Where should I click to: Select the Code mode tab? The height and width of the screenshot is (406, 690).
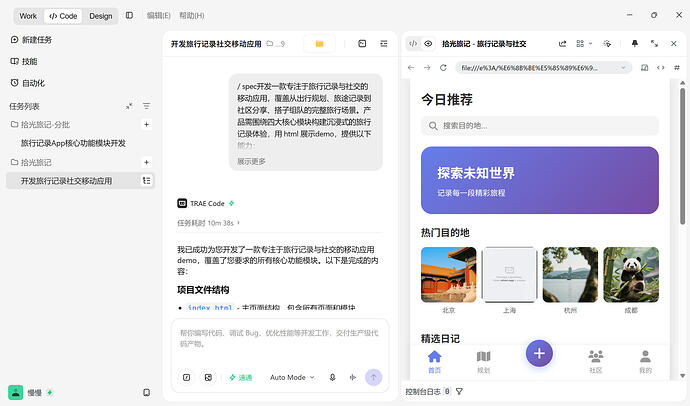pos(63,16)
